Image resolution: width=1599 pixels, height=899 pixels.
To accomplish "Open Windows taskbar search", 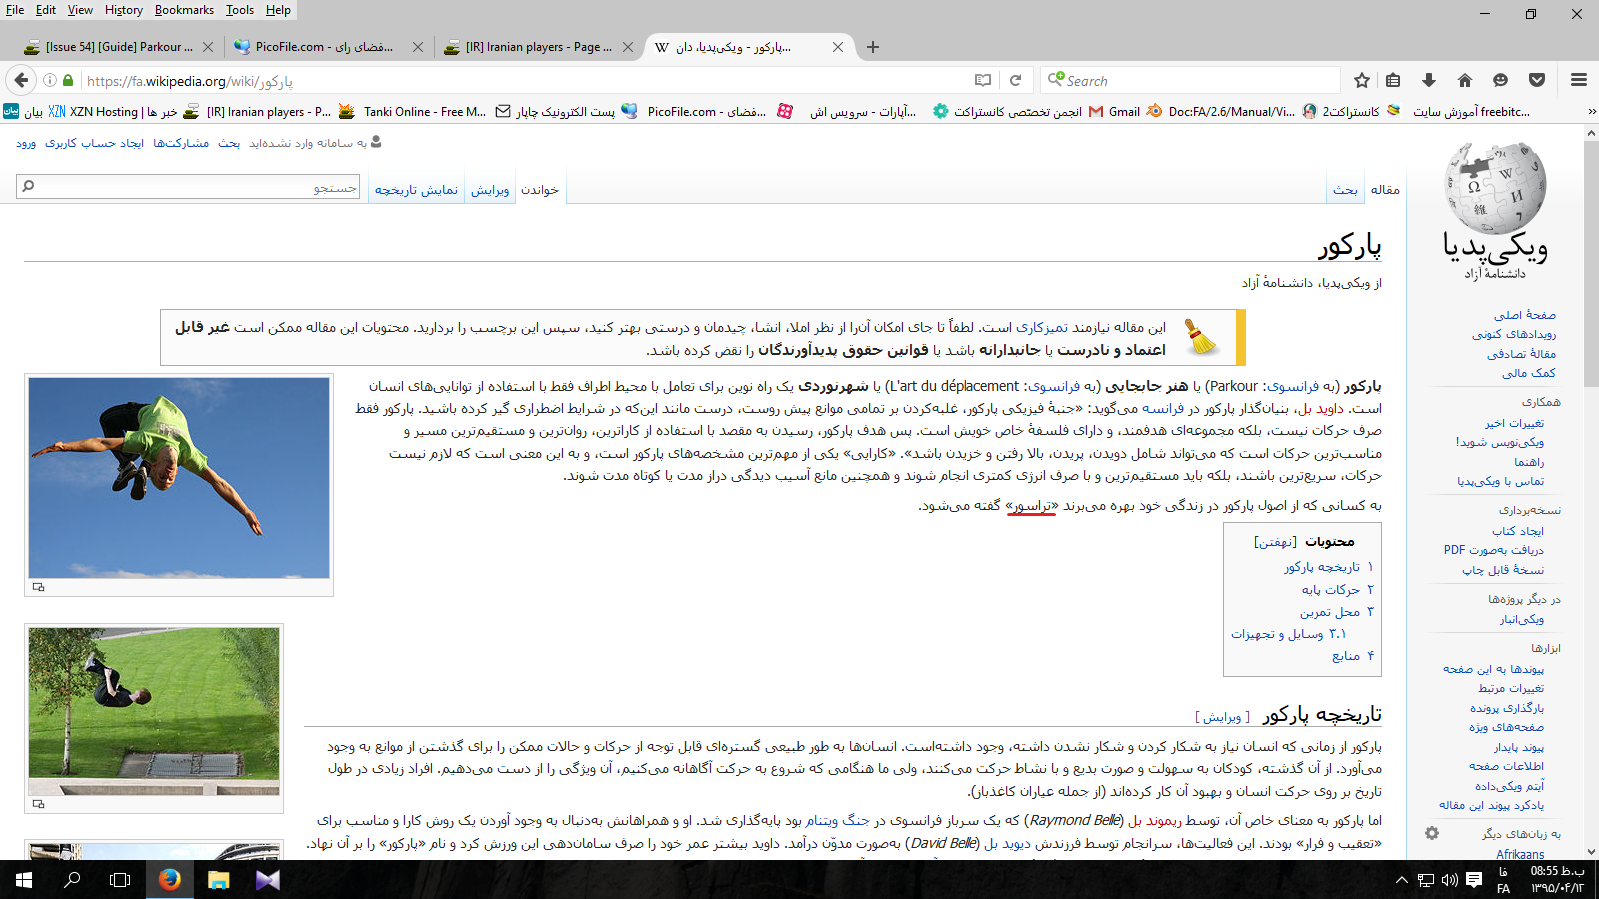I will coord(72,880).
